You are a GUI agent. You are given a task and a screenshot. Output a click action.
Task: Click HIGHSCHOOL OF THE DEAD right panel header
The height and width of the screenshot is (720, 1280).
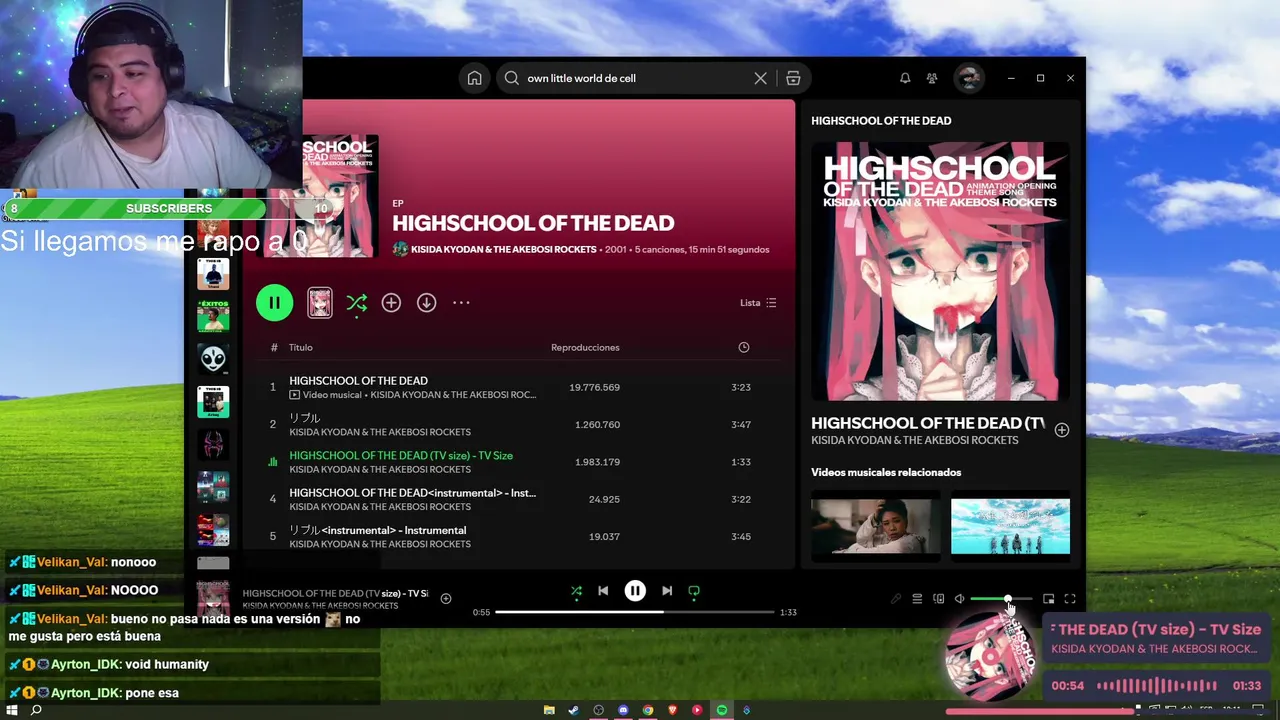pos(881,120)
